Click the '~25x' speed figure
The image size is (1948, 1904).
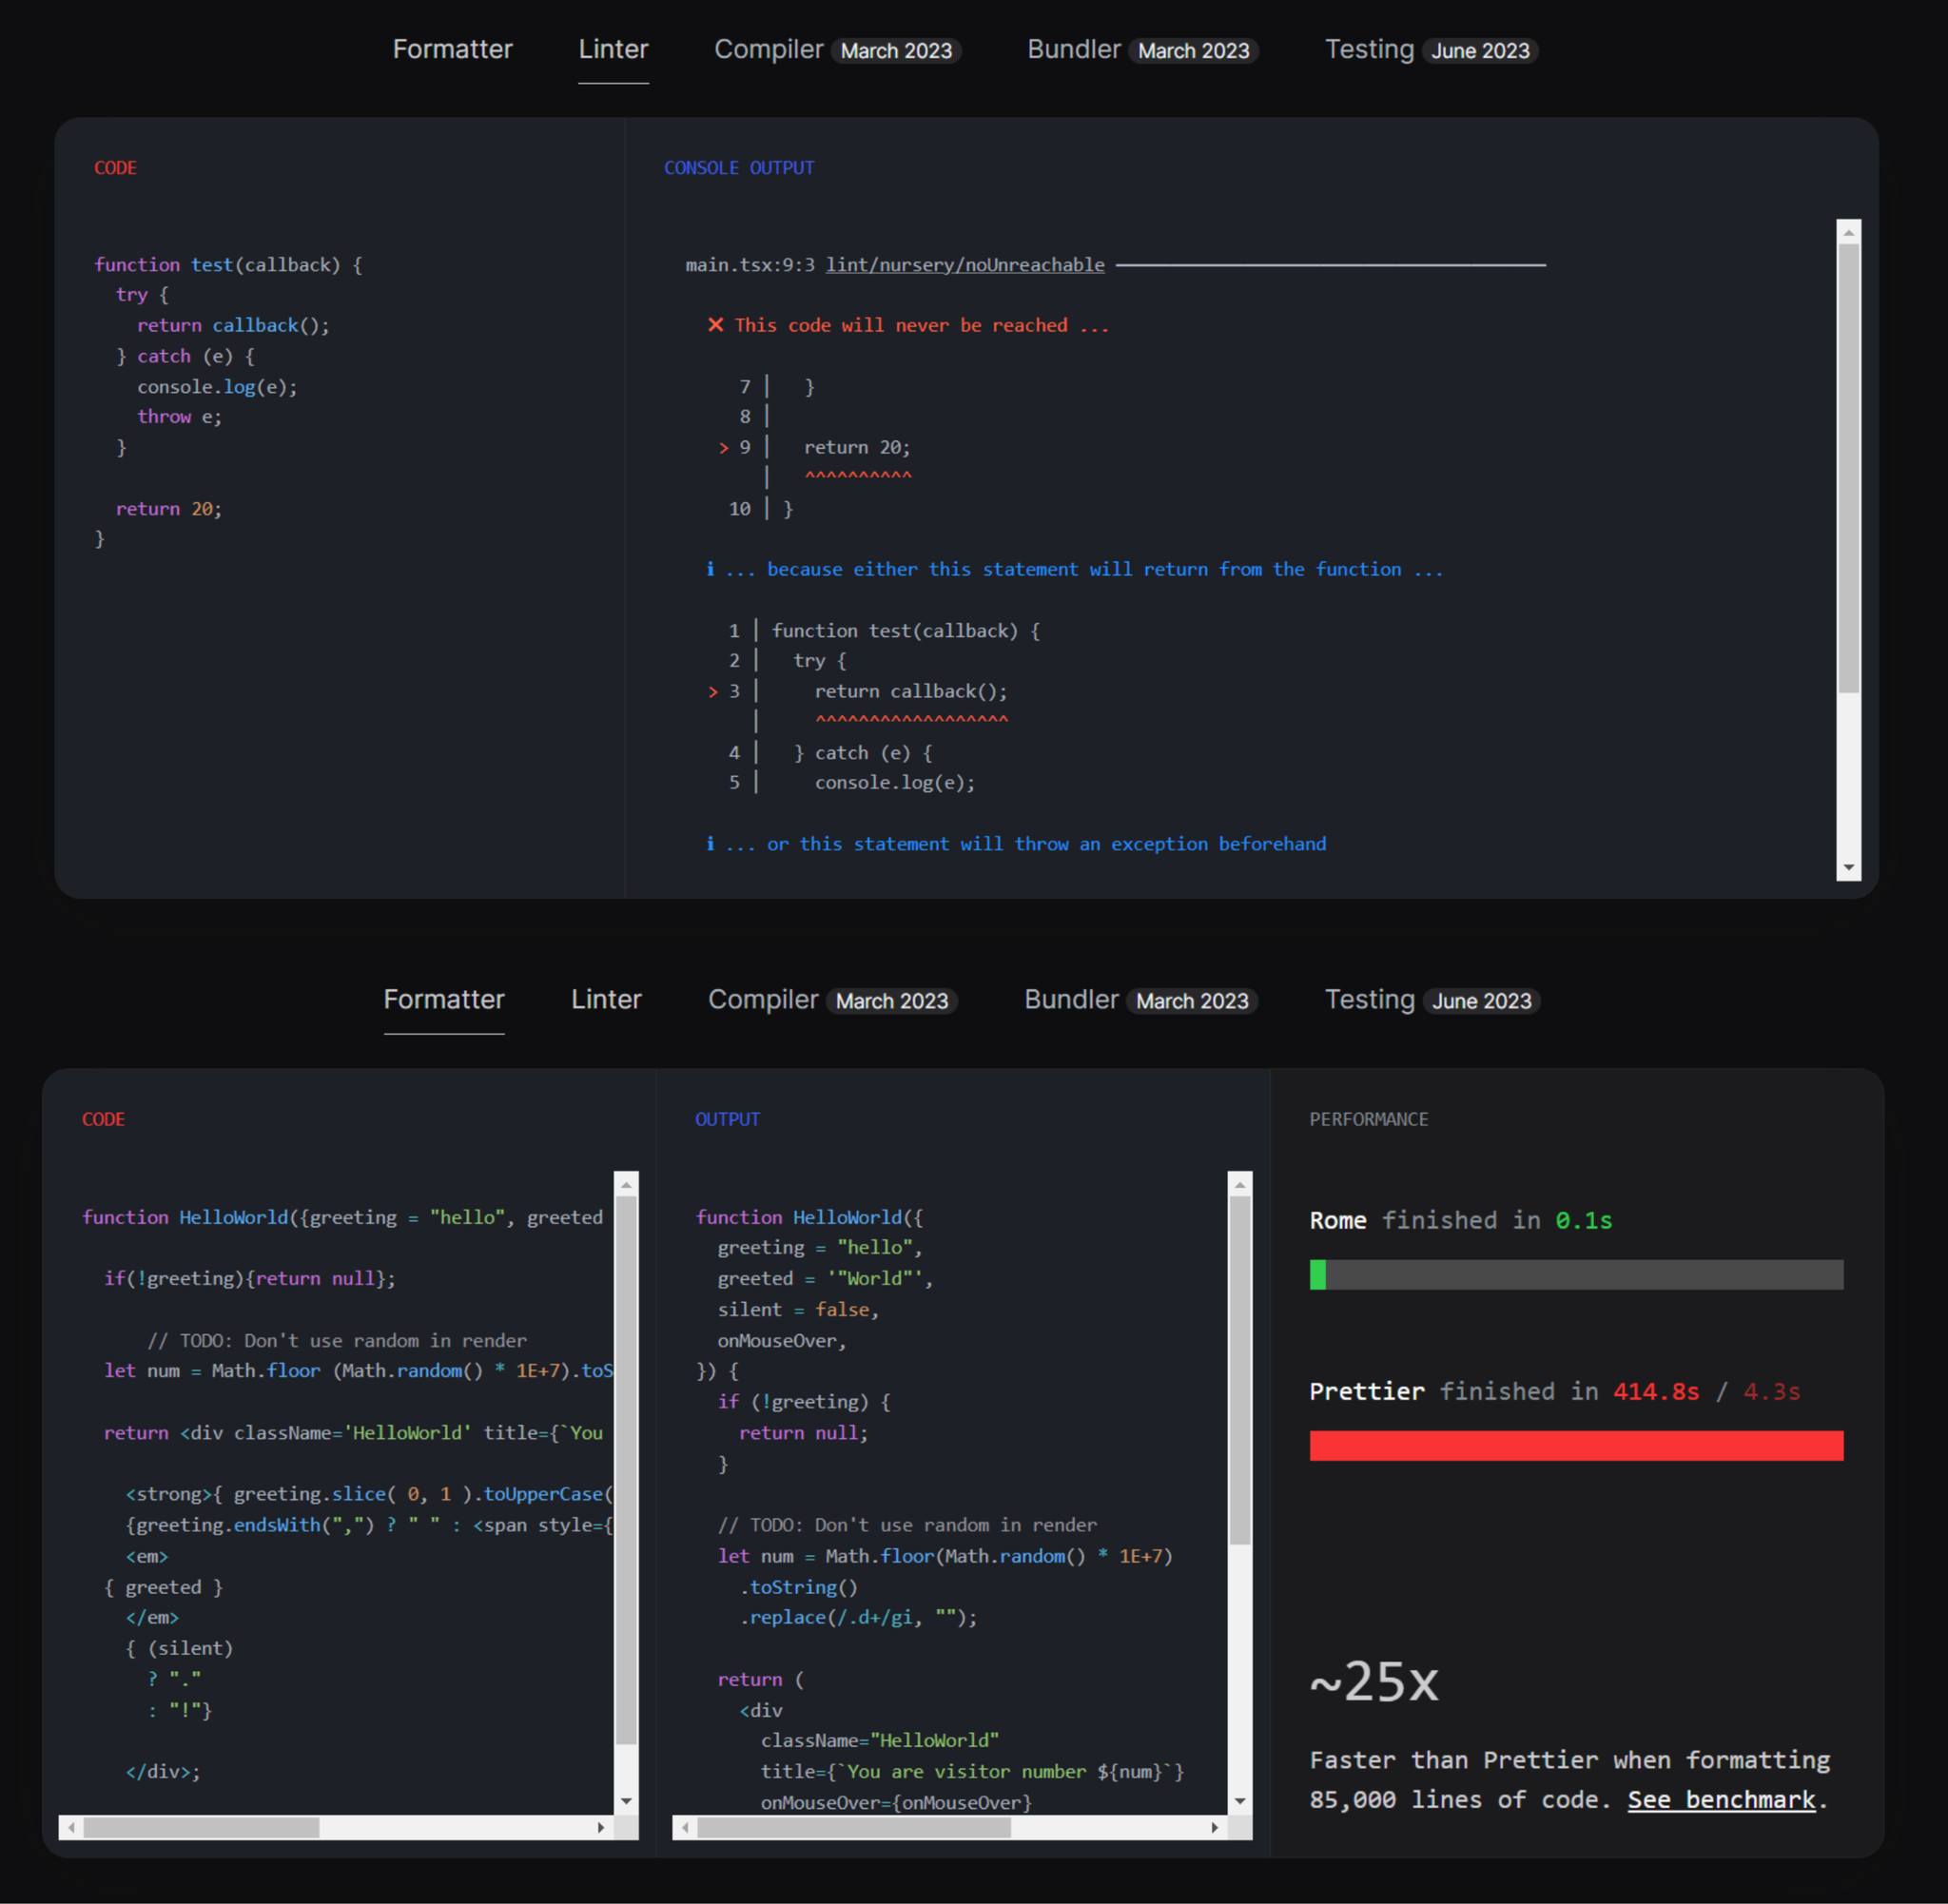point(1374,1681)
